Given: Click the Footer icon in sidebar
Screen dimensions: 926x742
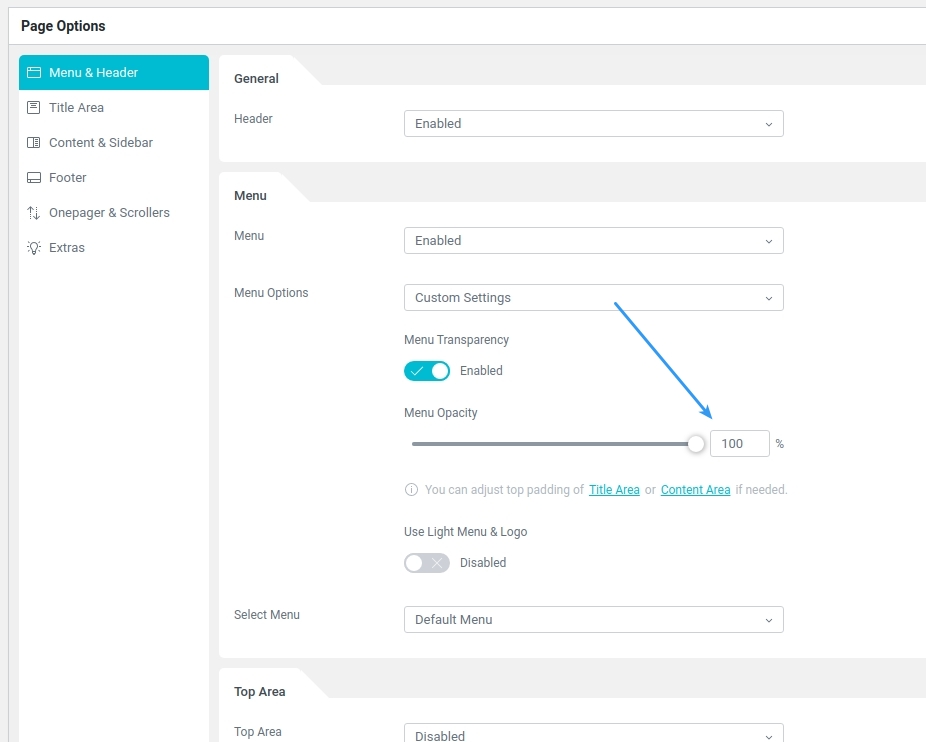Looking at the screenshot, I should [x=34, y=178].
